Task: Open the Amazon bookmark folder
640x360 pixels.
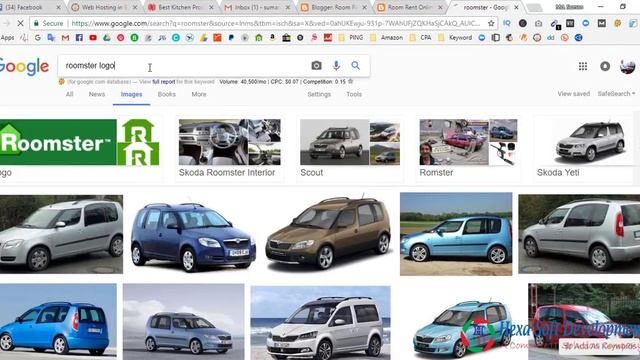Action: (386, 38)
